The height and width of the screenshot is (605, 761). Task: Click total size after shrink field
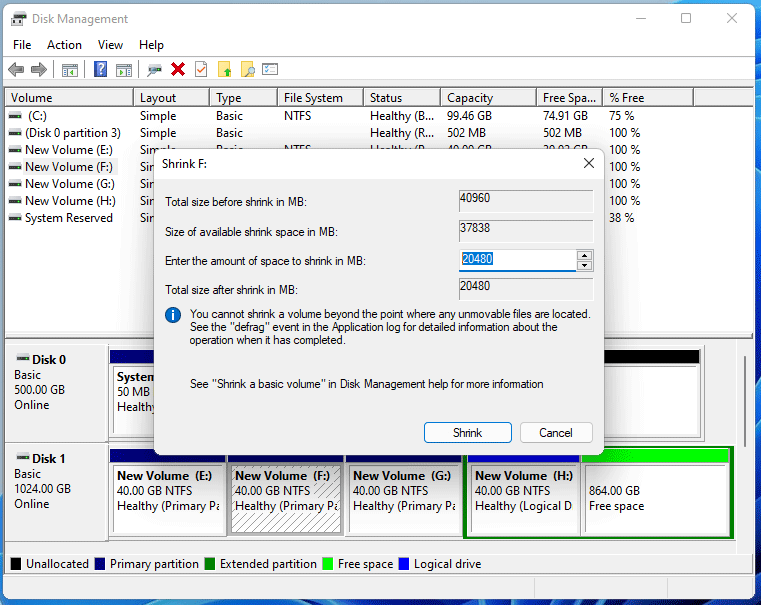click(526, 289)
